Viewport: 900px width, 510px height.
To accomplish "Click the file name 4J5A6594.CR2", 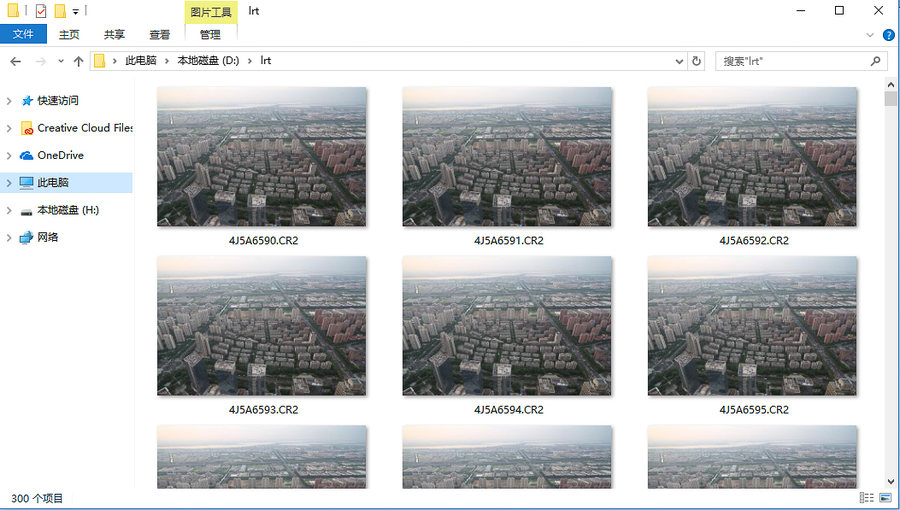I will pos(509,410).
